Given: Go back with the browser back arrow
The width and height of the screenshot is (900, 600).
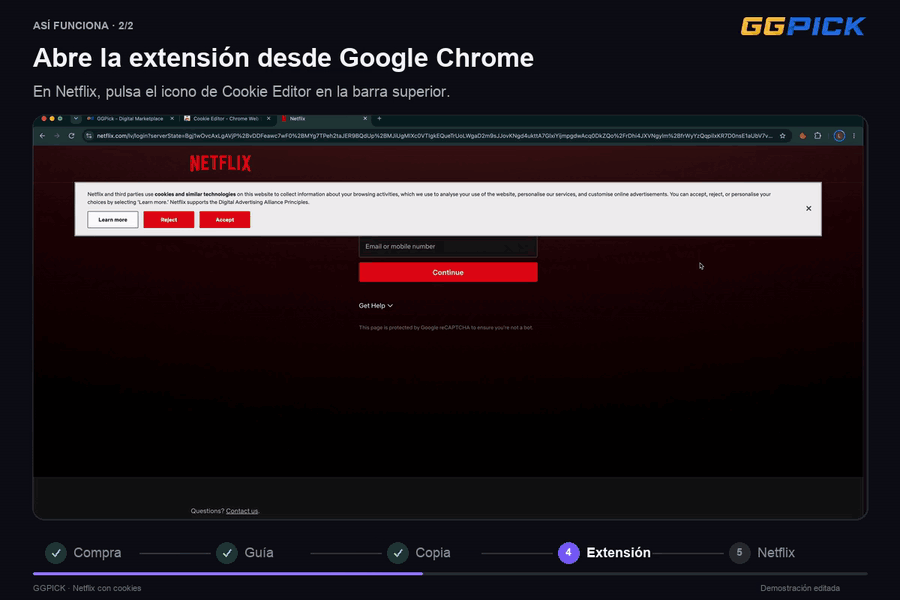Looking at the screenshot, I should click(x=42, y=136).
